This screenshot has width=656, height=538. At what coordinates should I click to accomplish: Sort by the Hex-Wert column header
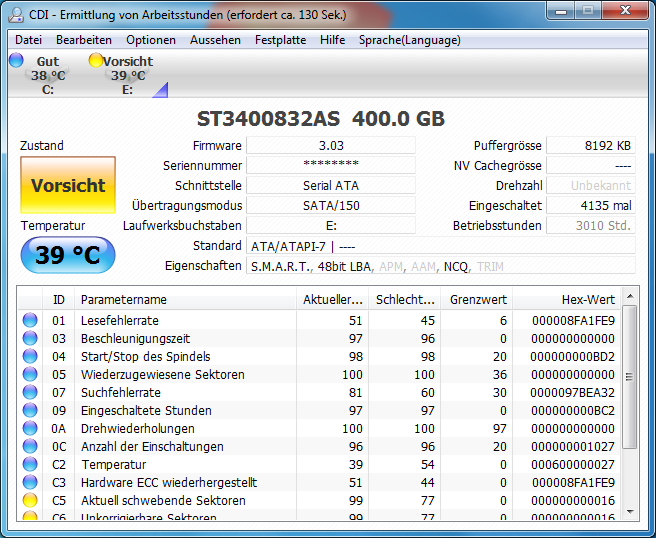567,300
